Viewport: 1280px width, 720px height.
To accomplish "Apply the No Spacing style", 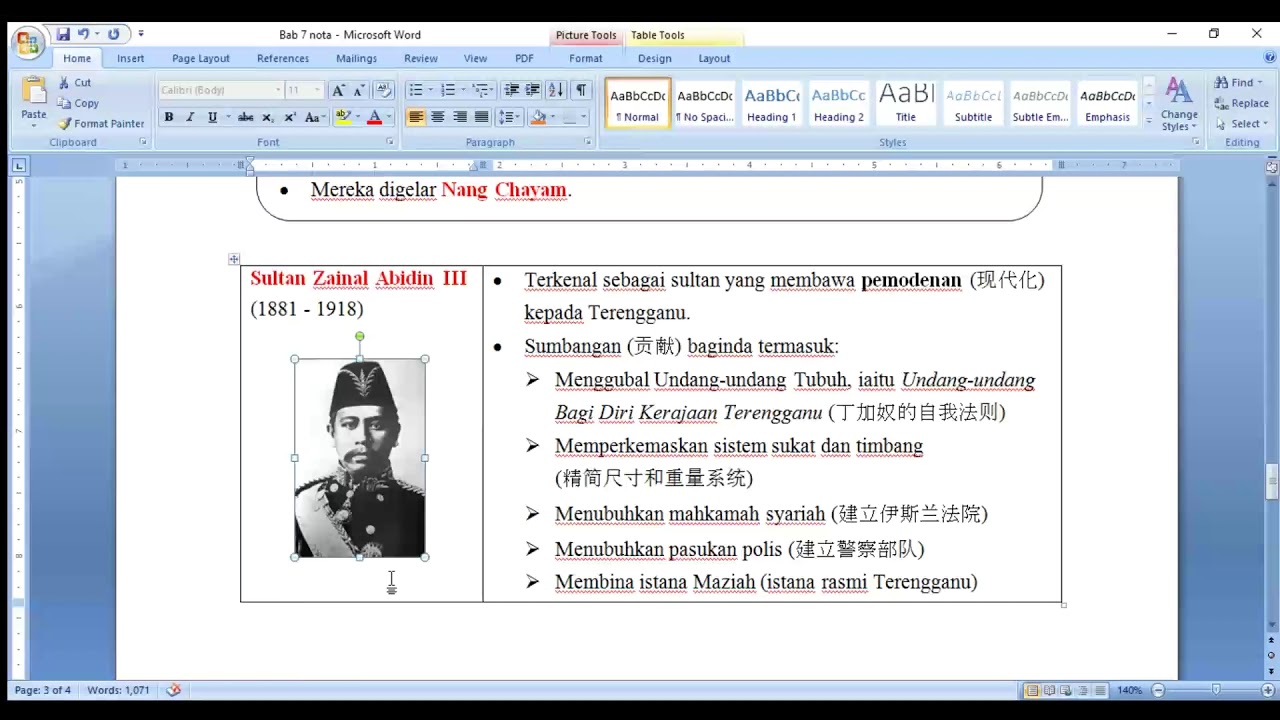I will tap(705, 104).
